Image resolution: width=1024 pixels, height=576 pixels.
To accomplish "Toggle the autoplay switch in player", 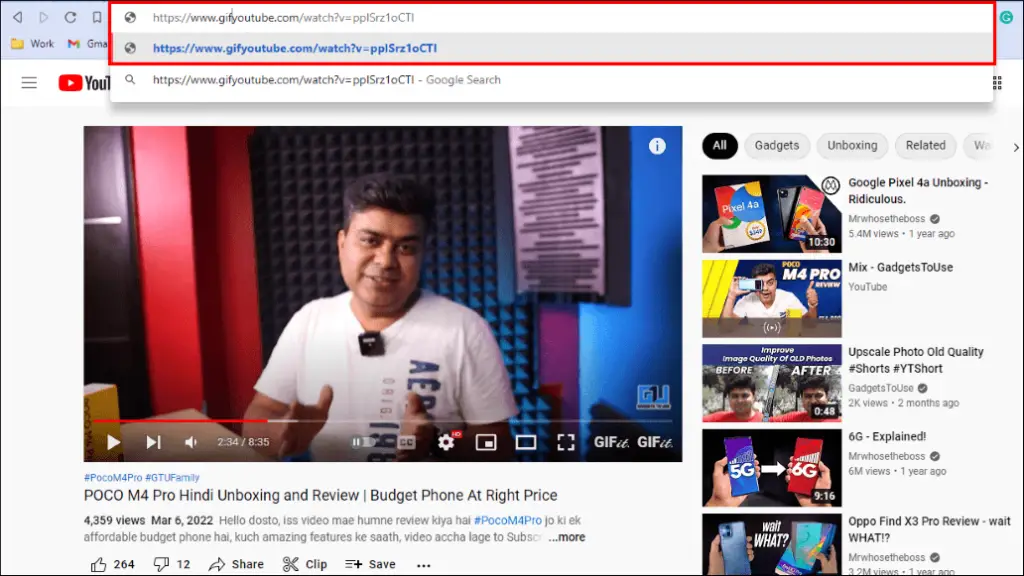I will [364, 442].
